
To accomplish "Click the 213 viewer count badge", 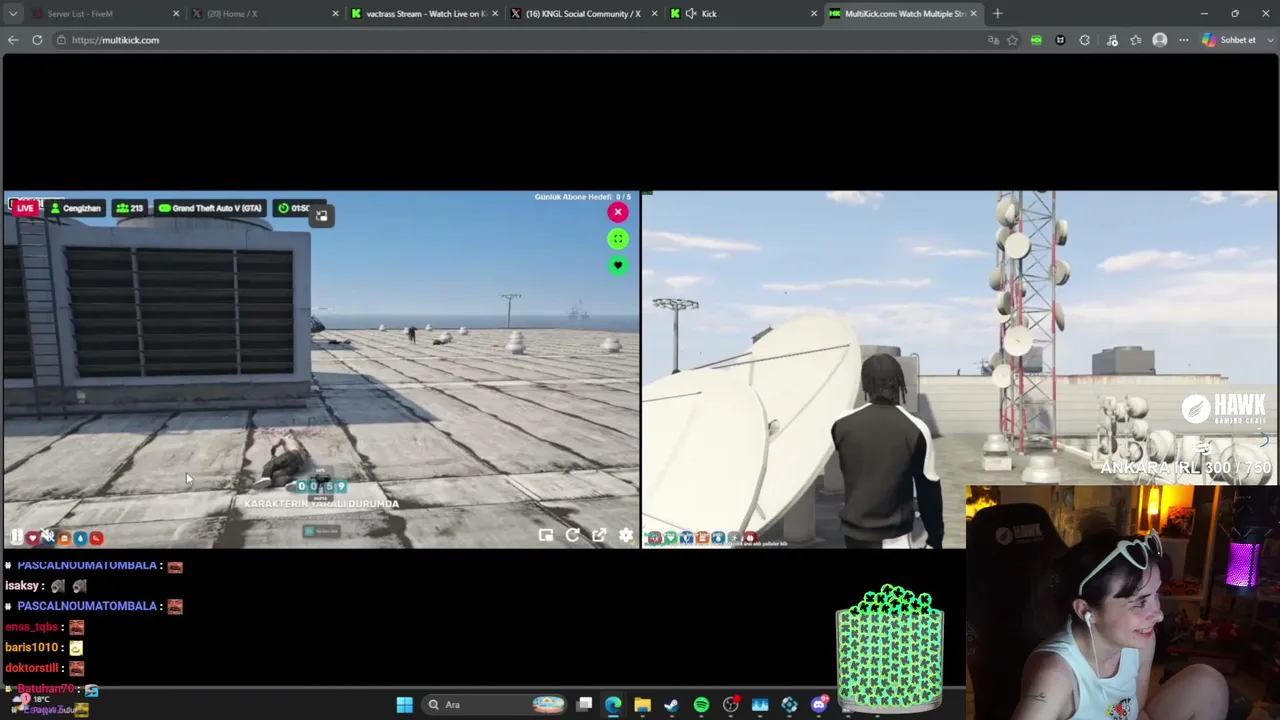I will pos(130,208).
